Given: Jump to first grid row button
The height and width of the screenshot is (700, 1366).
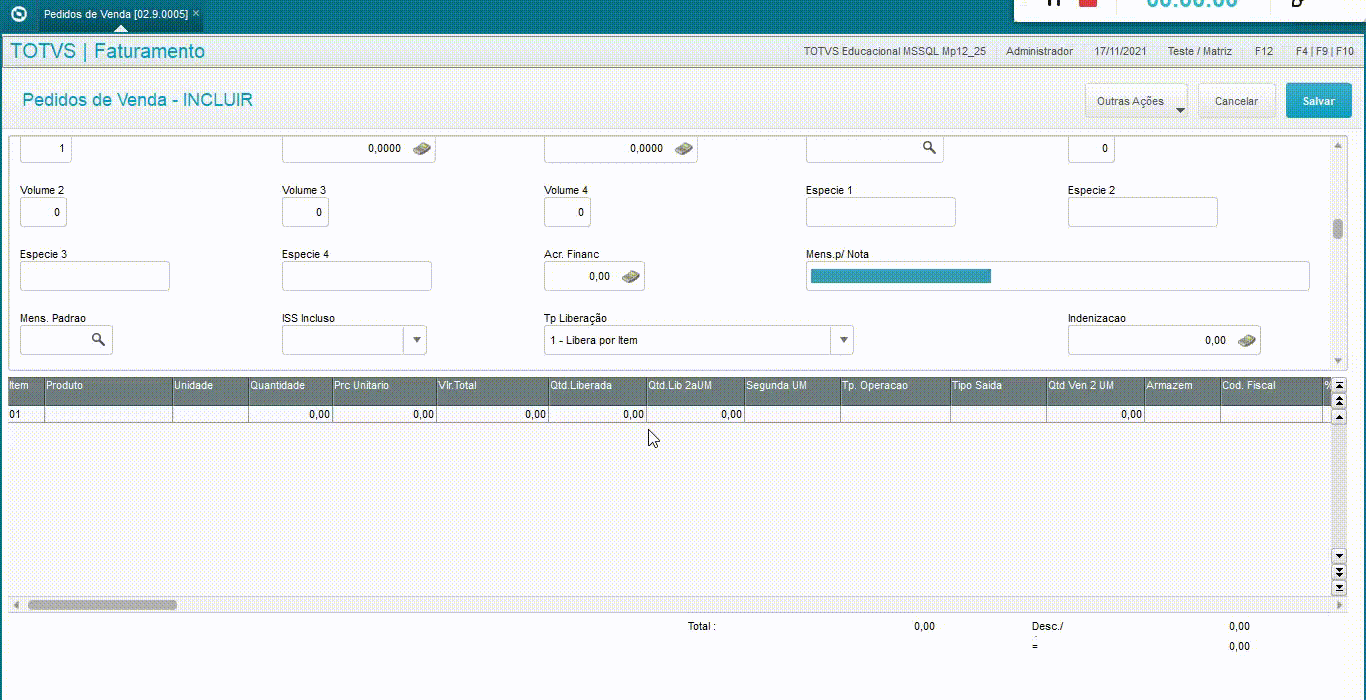Looking at the screenshot, I should [1340, 385].
